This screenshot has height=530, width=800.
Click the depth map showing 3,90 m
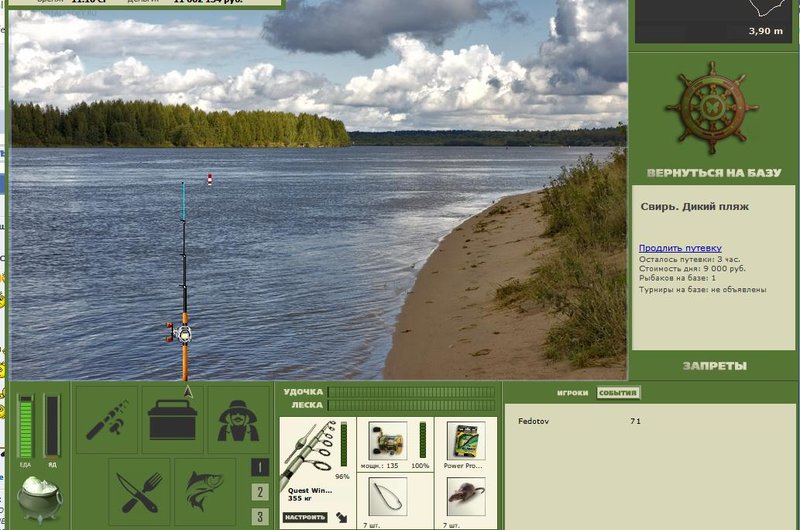point(712,20)
